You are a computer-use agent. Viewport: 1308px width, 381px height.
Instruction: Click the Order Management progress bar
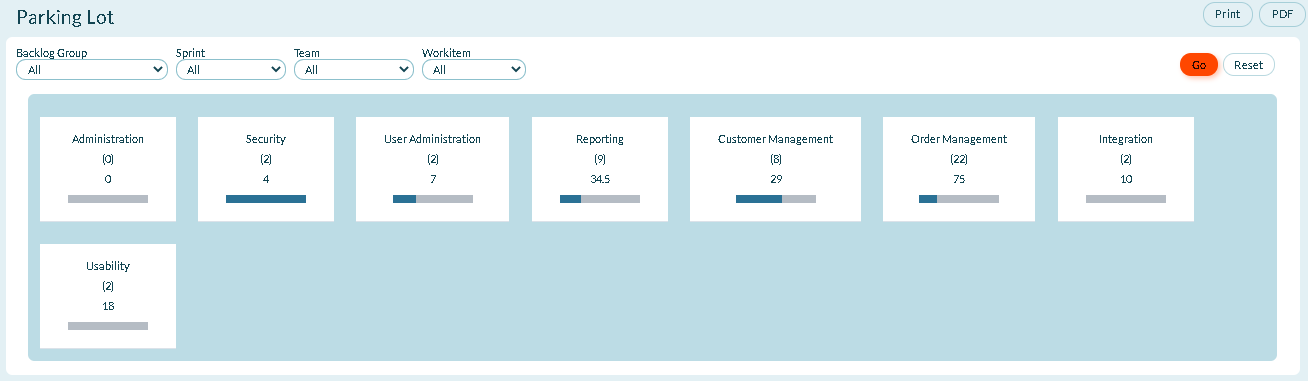click(959, 199)
